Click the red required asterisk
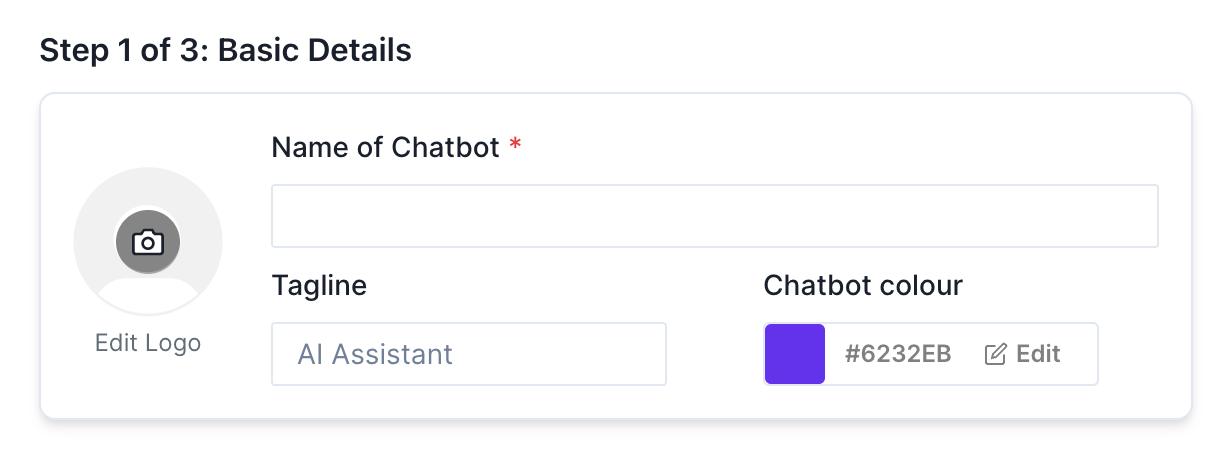 (515, 147)
